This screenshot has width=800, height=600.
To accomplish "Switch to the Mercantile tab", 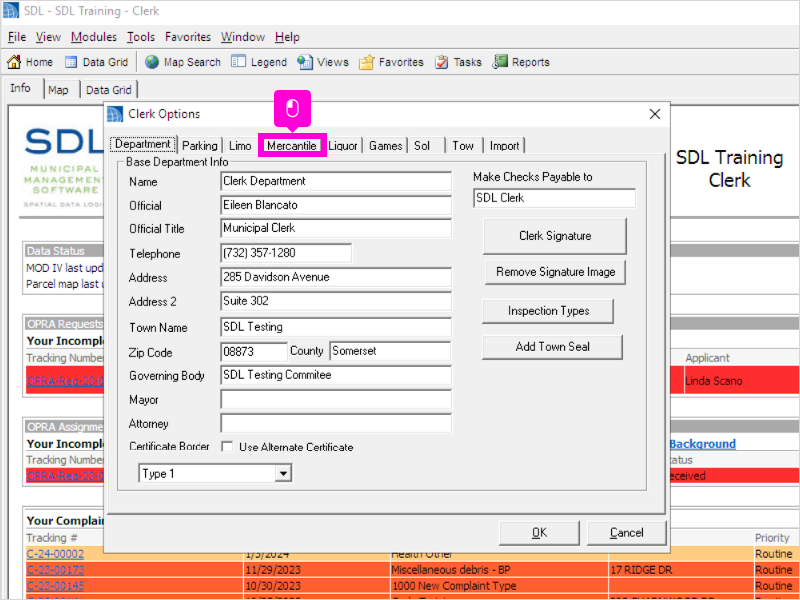I will click(292, 146).
